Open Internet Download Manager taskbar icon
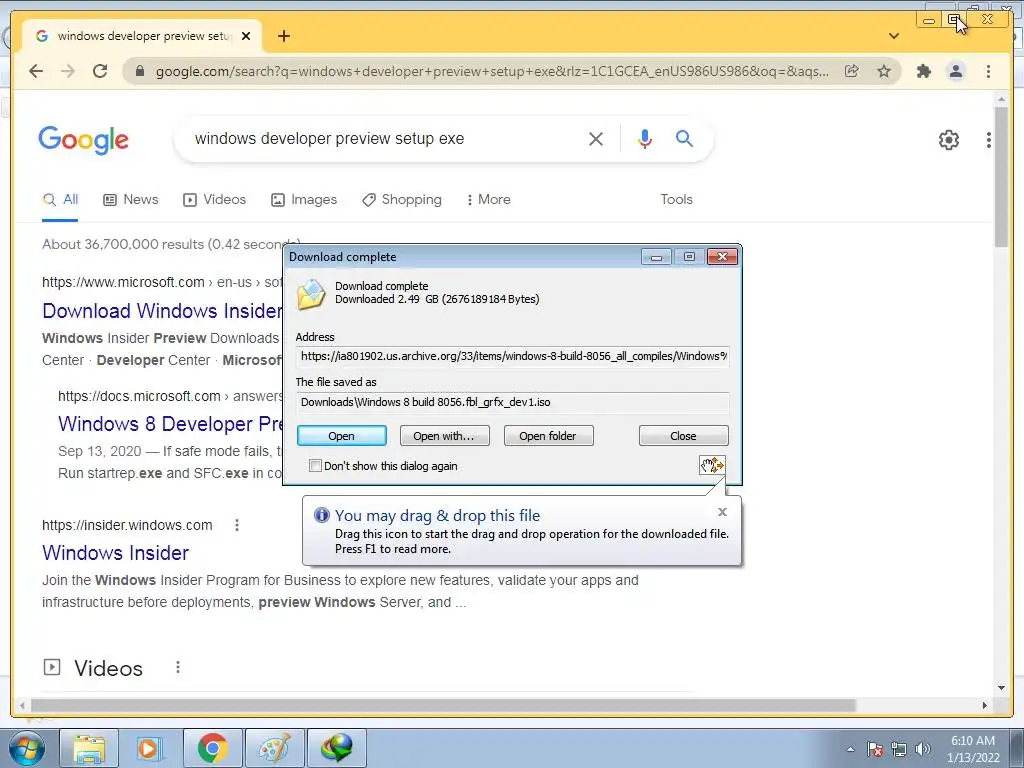Image resolution: width=1024 pixels, height=768 pixels. tap(336, 748)
